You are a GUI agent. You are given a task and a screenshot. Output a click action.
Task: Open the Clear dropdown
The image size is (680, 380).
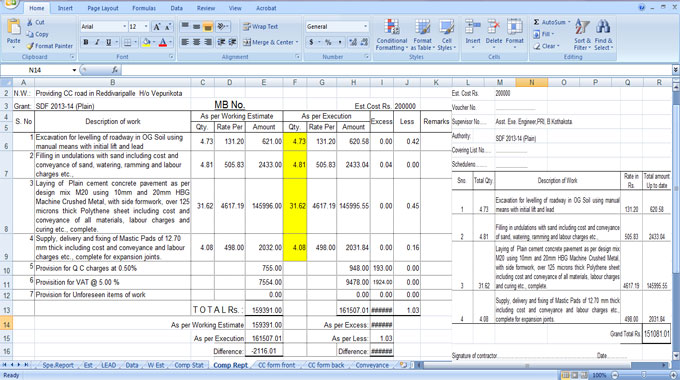pos(546,46)
